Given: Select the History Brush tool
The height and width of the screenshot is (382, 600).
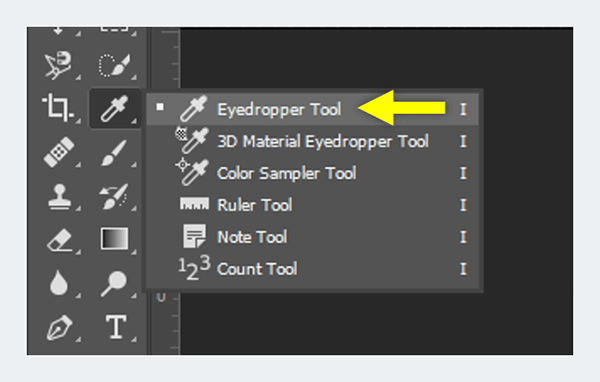Looking at the screenshot, I should [114, 197].
